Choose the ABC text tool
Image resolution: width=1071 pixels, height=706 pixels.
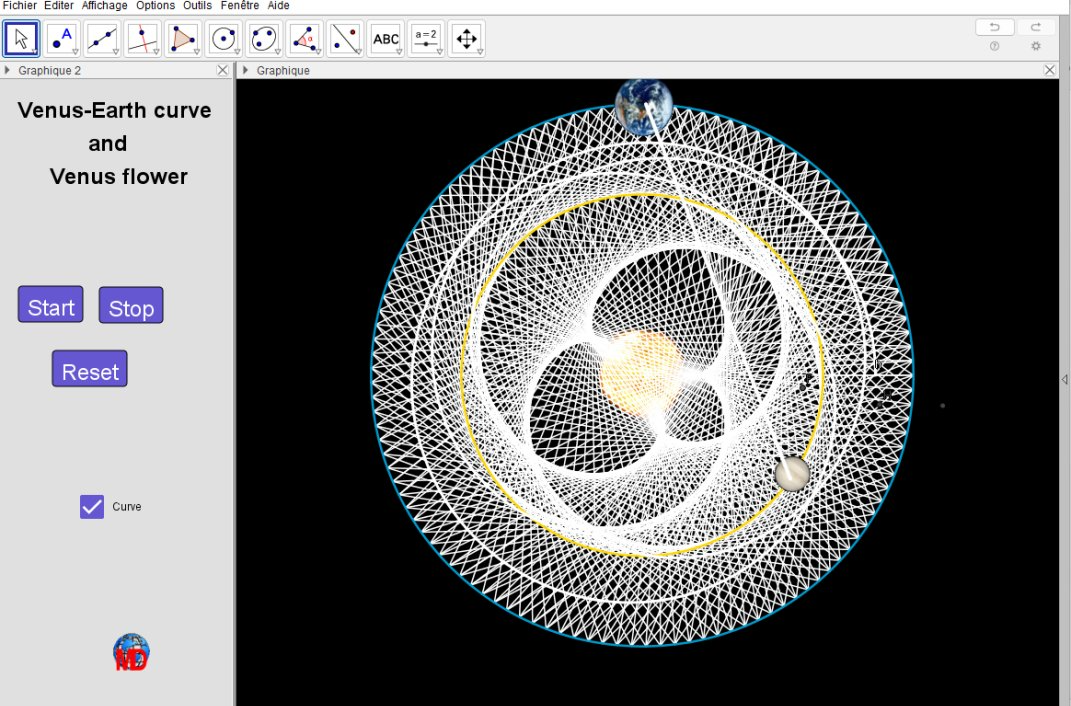point(386,39)
